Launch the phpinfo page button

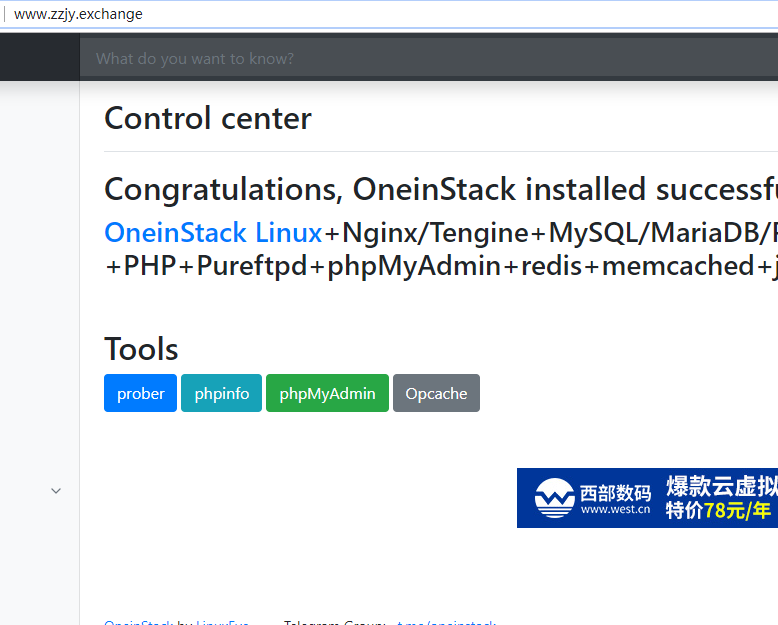[x=222, y=393]
